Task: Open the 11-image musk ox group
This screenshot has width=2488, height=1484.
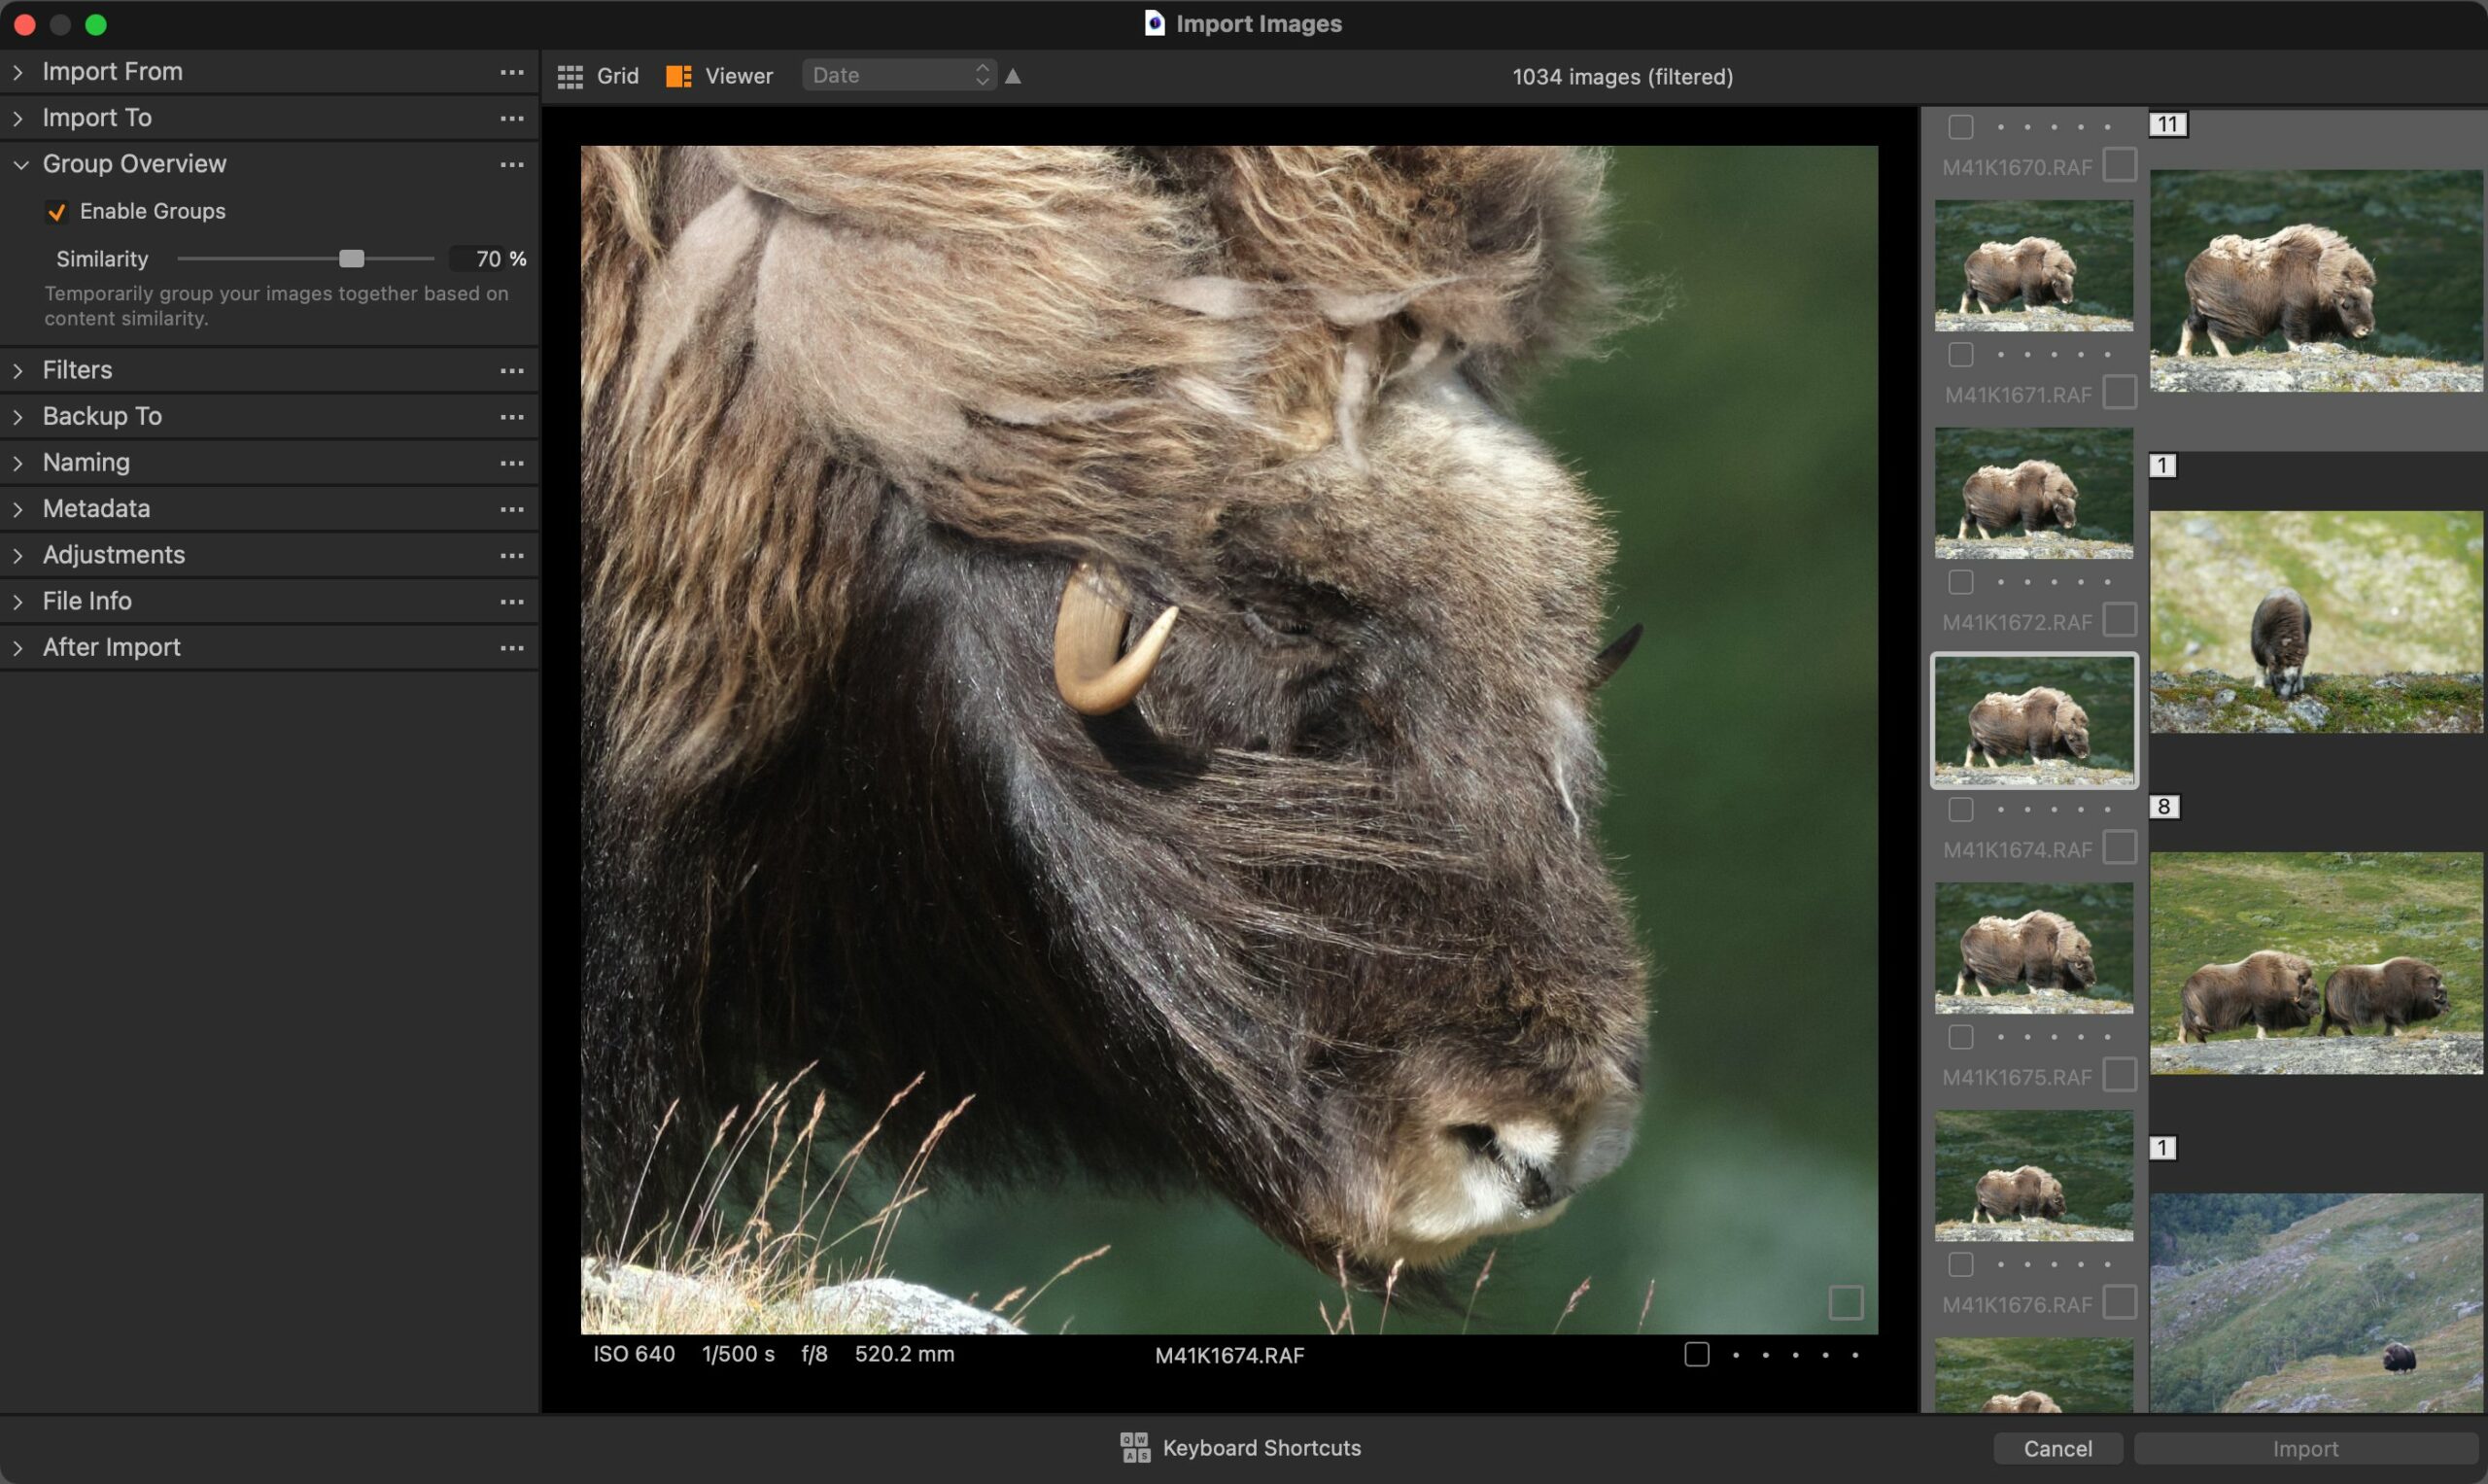Action: pyautogui.click(x=2316, y=281)
